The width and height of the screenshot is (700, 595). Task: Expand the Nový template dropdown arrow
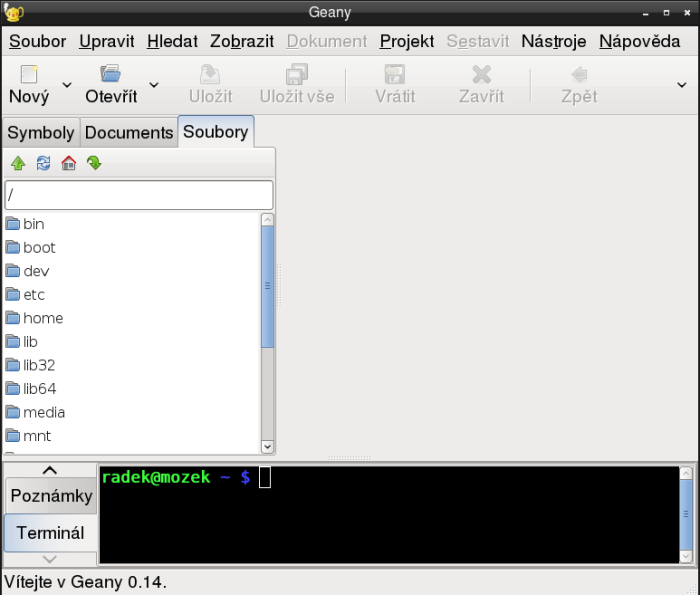click(x=67, y=85)
